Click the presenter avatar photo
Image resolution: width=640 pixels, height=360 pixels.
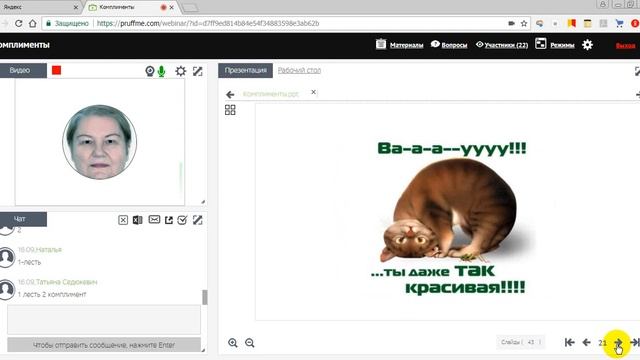click(100, 142)
